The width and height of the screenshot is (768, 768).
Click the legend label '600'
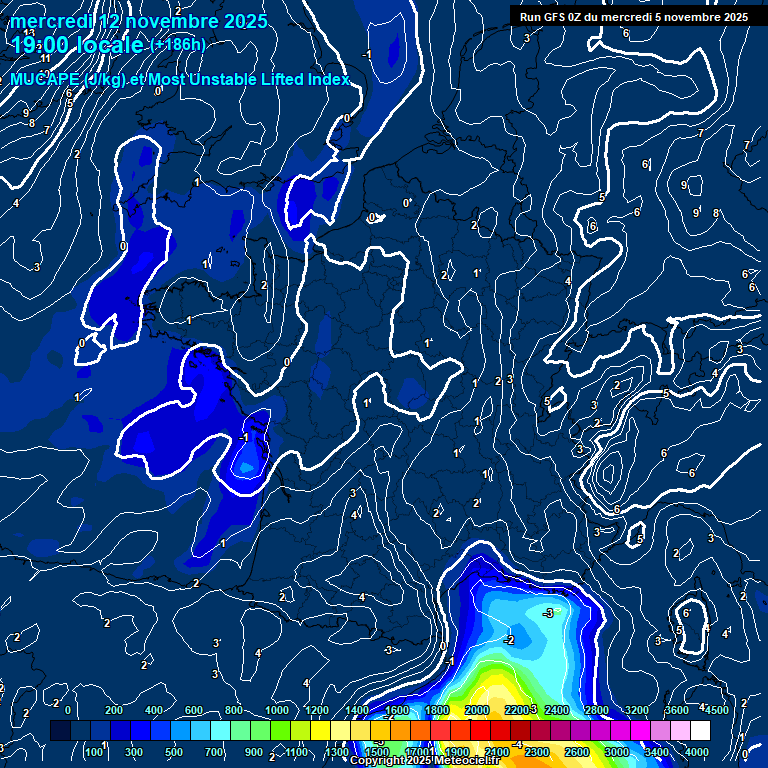(x=194, y=710)
